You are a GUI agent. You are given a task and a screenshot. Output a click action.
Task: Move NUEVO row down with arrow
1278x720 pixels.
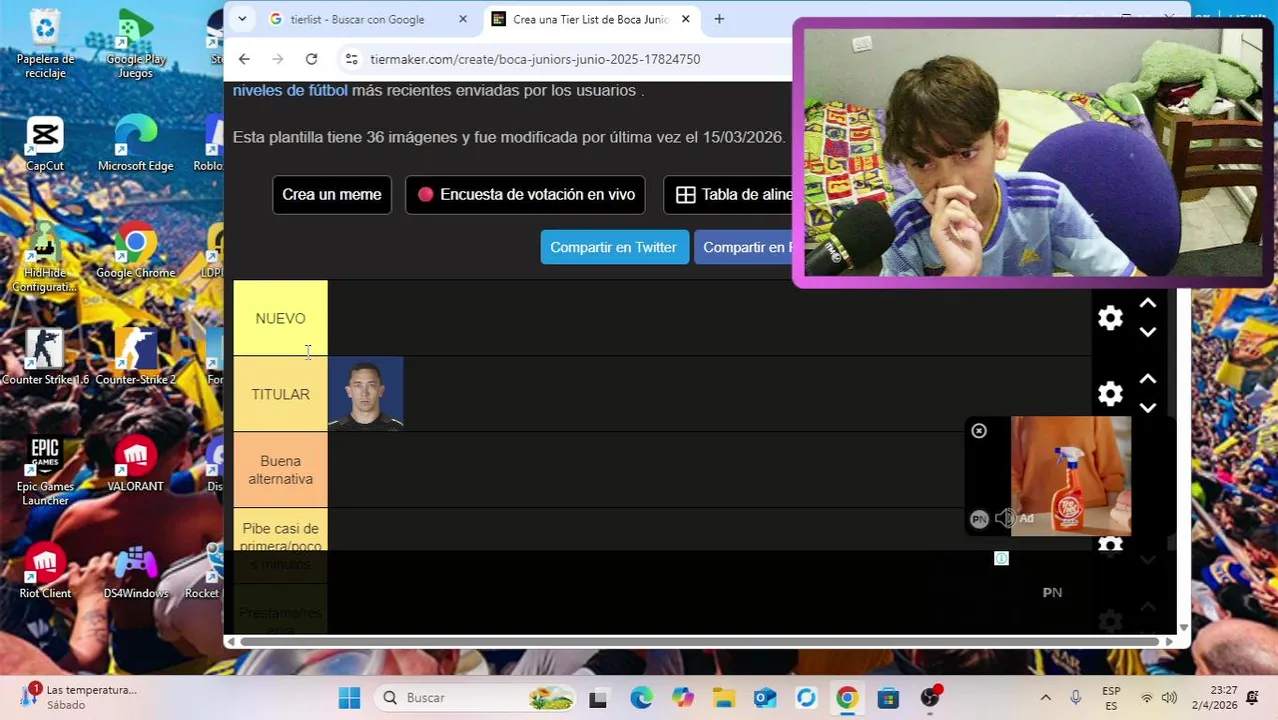pyautogui.click(x=1148, y=332)
